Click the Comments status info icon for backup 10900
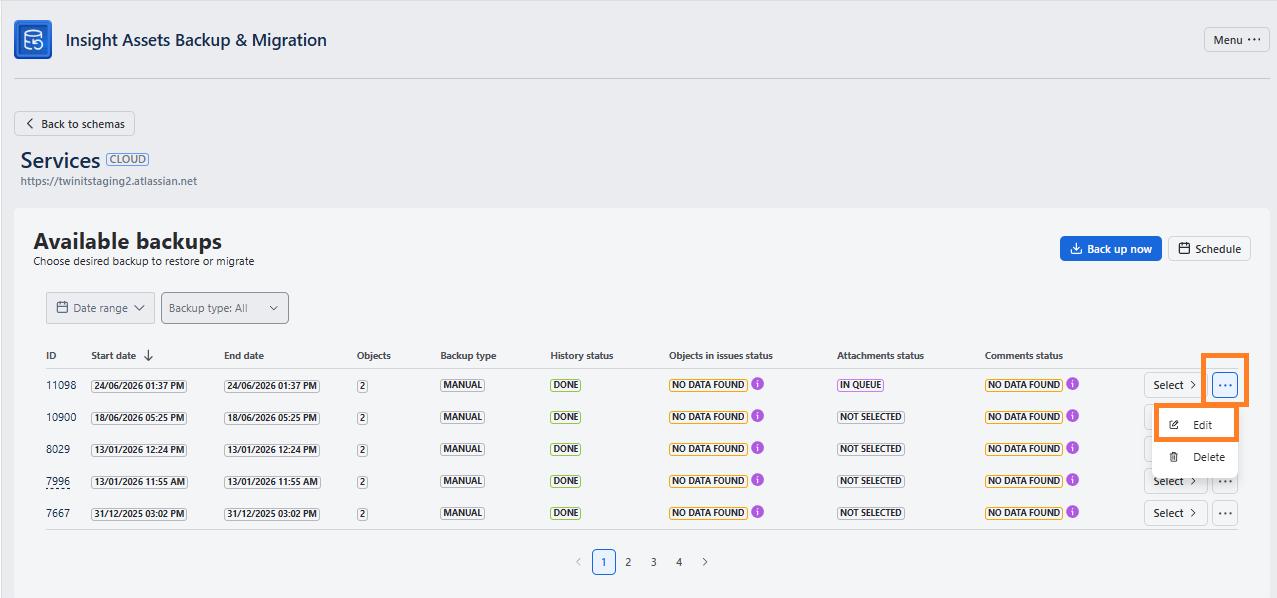 [1072, 416]
